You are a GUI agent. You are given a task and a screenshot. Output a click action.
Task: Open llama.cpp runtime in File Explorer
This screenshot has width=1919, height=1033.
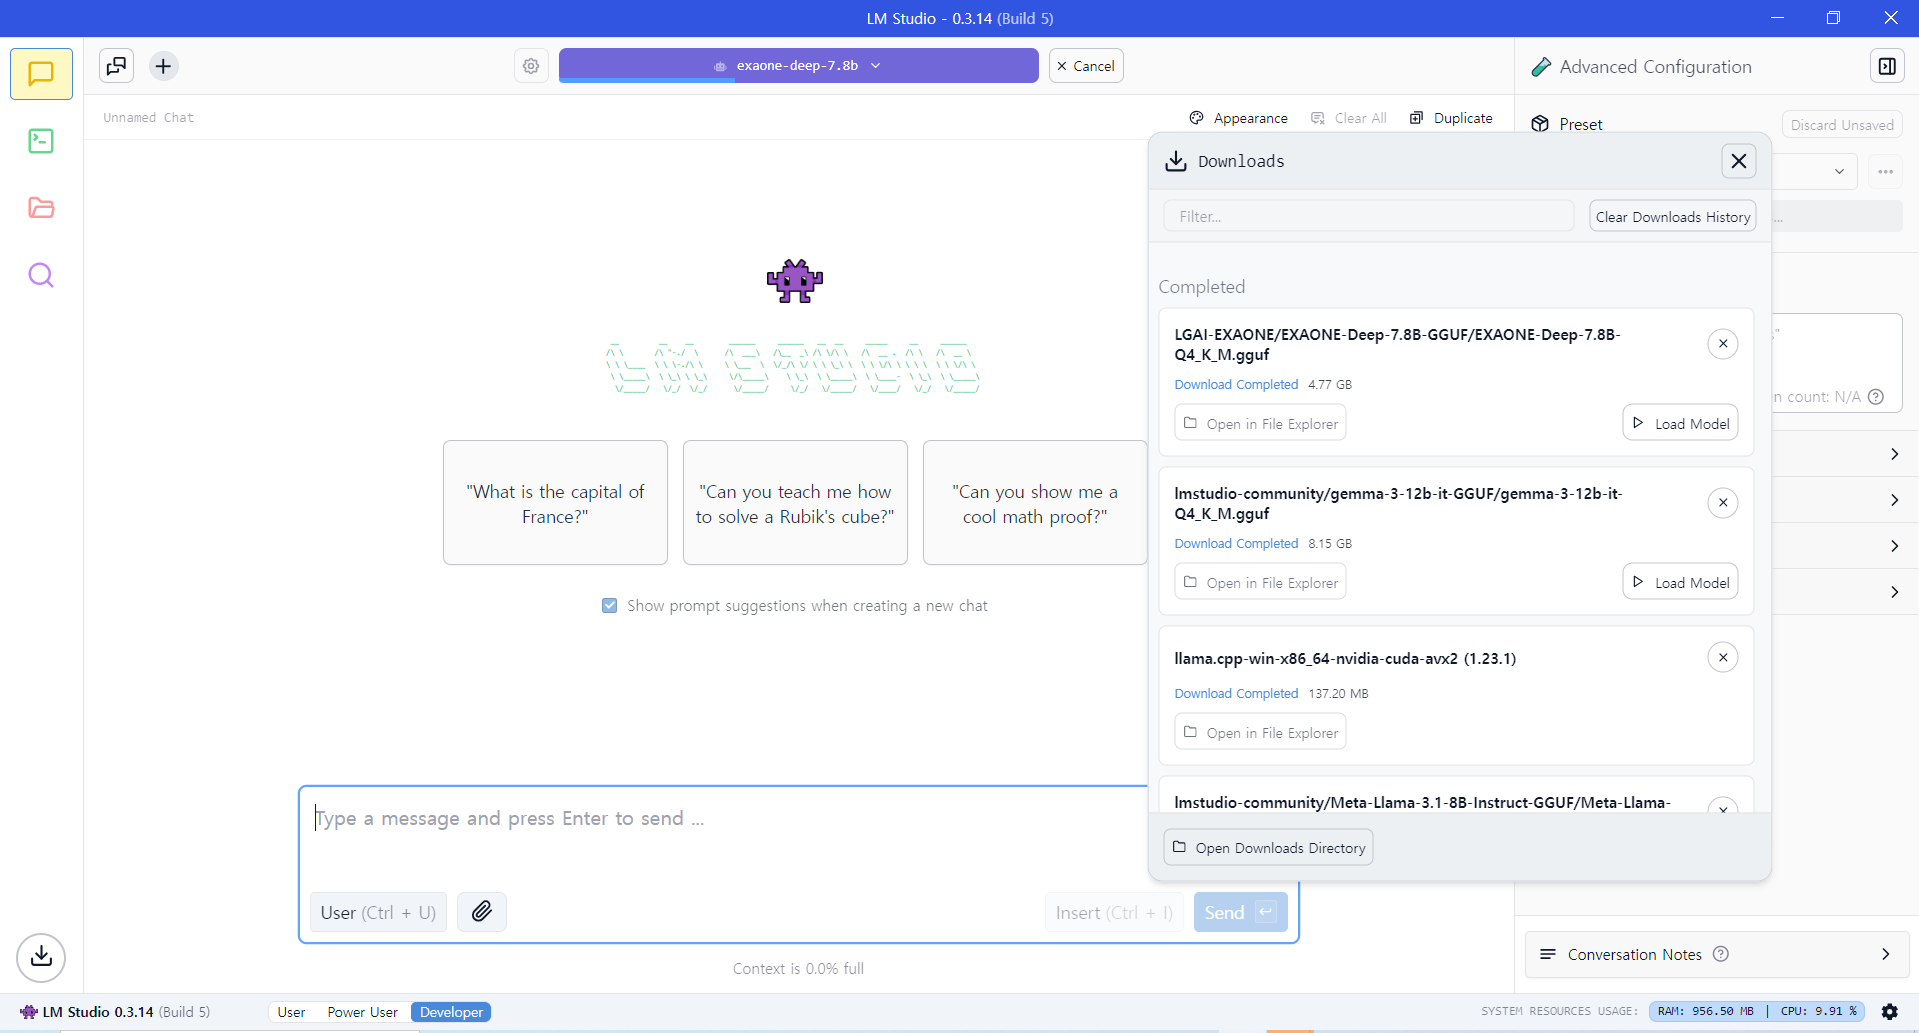click(1260, 732)
